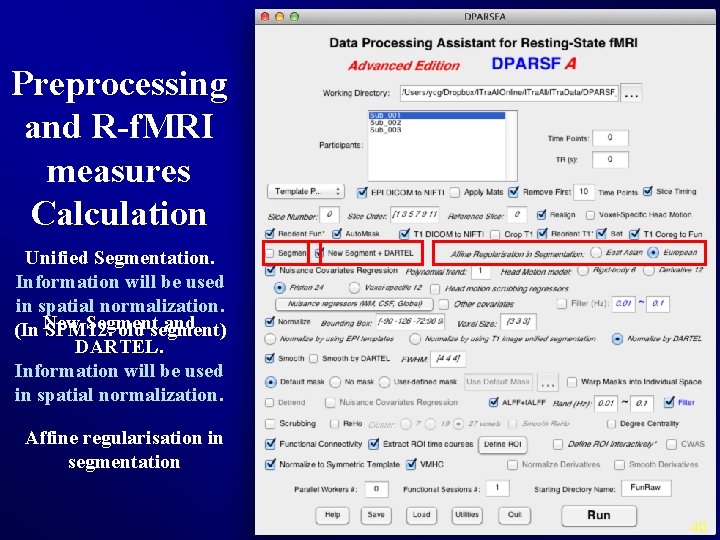Toggle Extract ROI time courses checkbox

(x=374, y=444)
